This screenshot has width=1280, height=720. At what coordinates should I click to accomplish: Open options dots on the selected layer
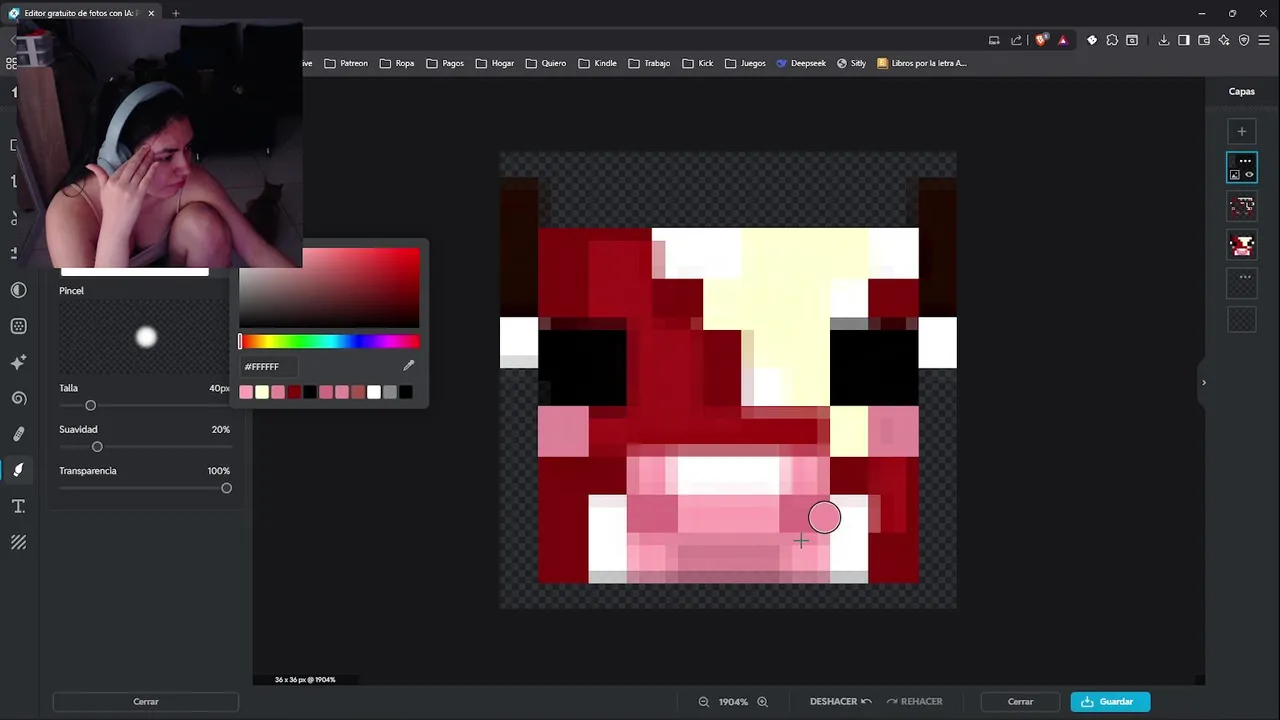pos(1245,161)
